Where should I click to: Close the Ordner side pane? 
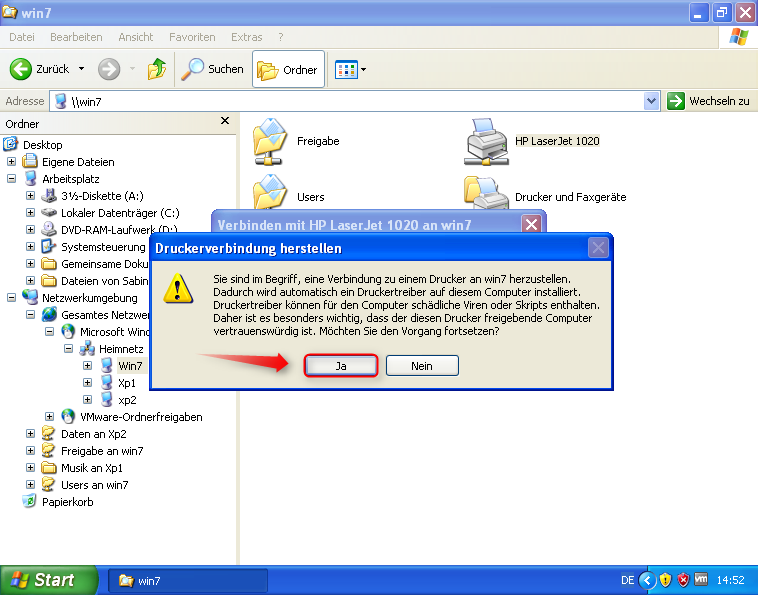coord(225,121)
